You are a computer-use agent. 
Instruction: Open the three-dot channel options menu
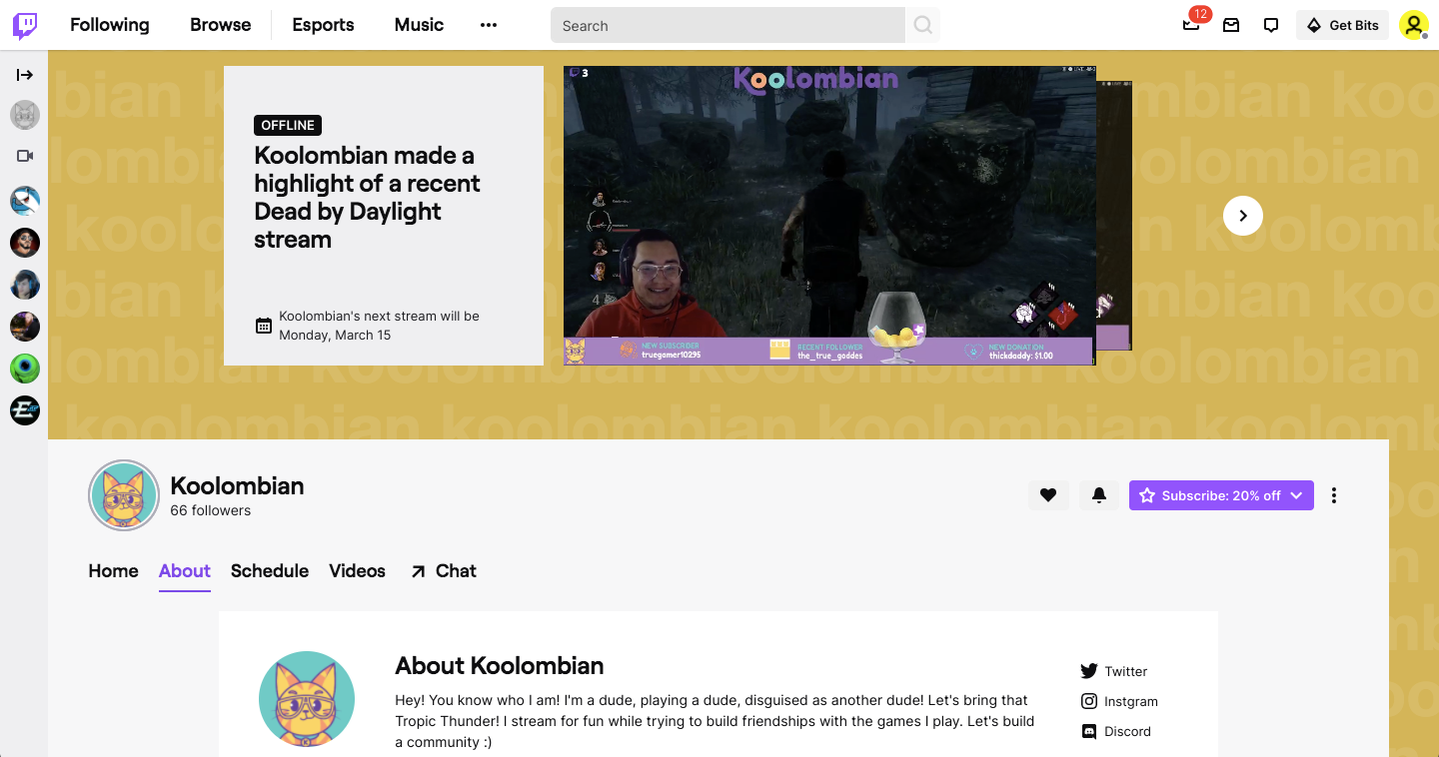(1334, 495)
